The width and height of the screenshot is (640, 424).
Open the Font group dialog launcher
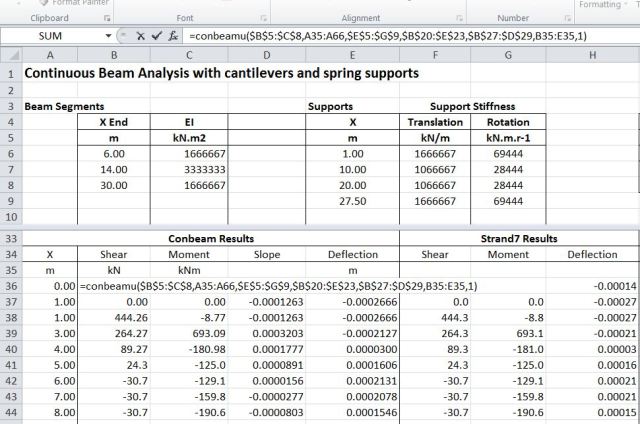(263, 18)
